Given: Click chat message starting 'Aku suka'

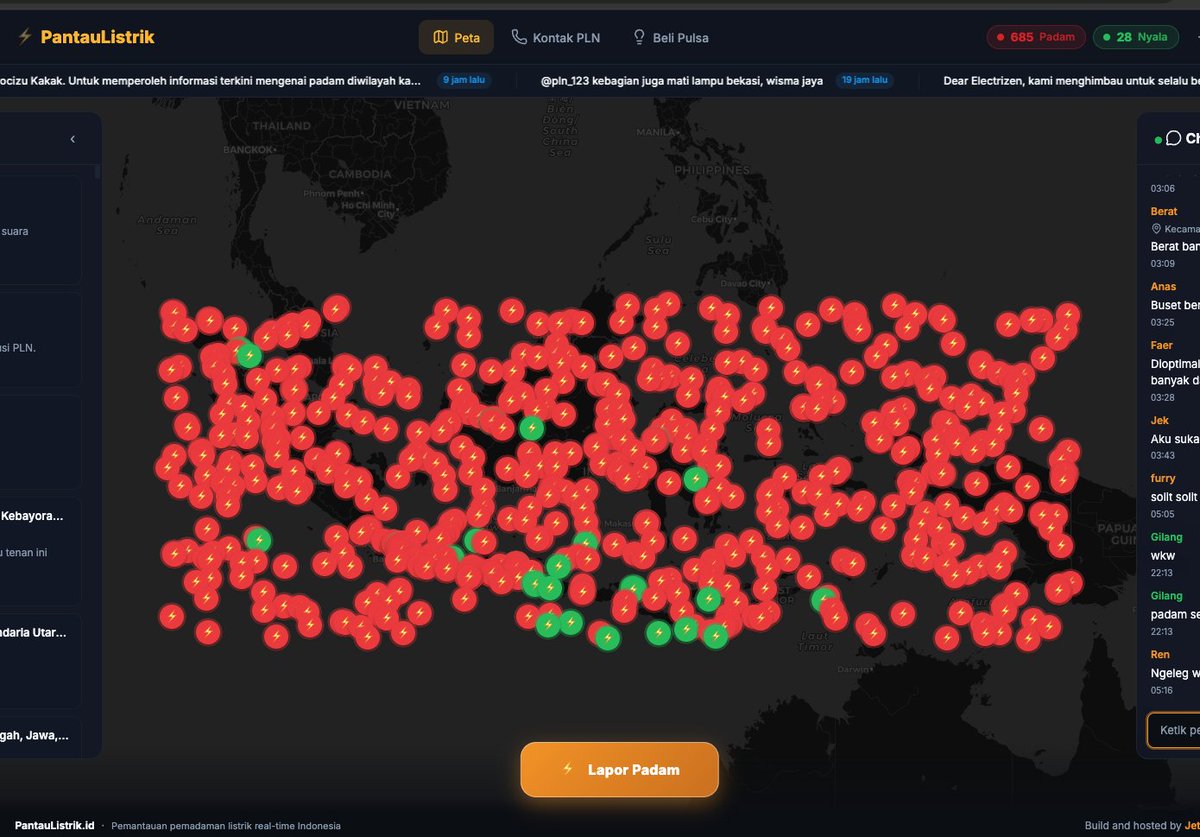Looking at the screenshot, I should coord(1174,438).
